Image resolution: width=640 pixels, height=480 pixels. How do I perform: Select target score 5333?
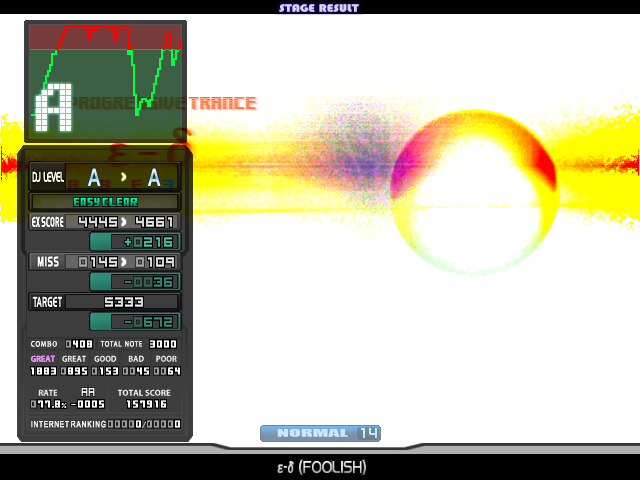point(124,302)
